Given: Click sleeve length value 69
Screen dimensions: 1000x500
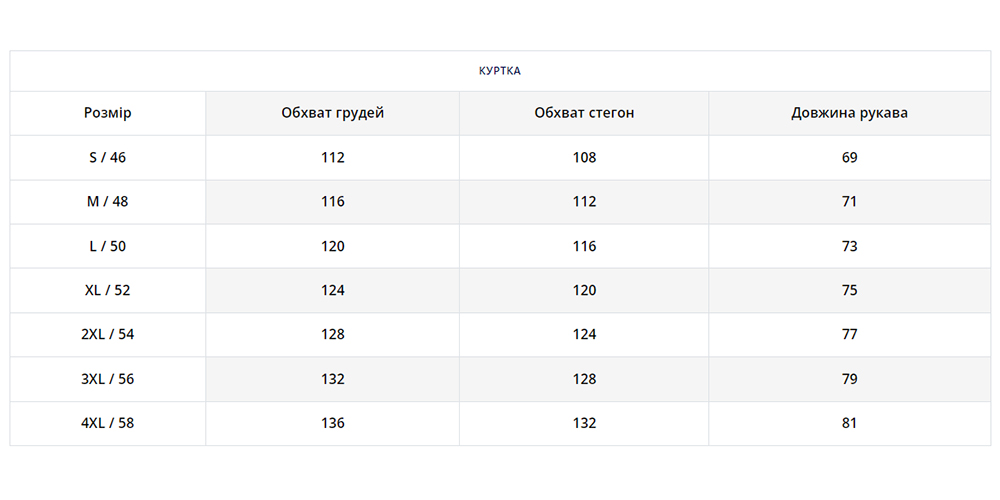Looking at the screenshot, I should click(850, 157).
